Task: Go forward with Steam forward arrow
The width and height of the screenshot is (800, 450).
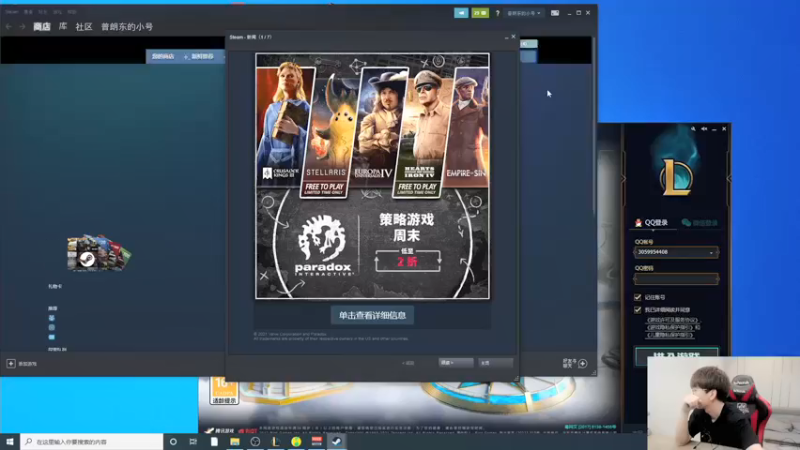Action: click(22, 27)
